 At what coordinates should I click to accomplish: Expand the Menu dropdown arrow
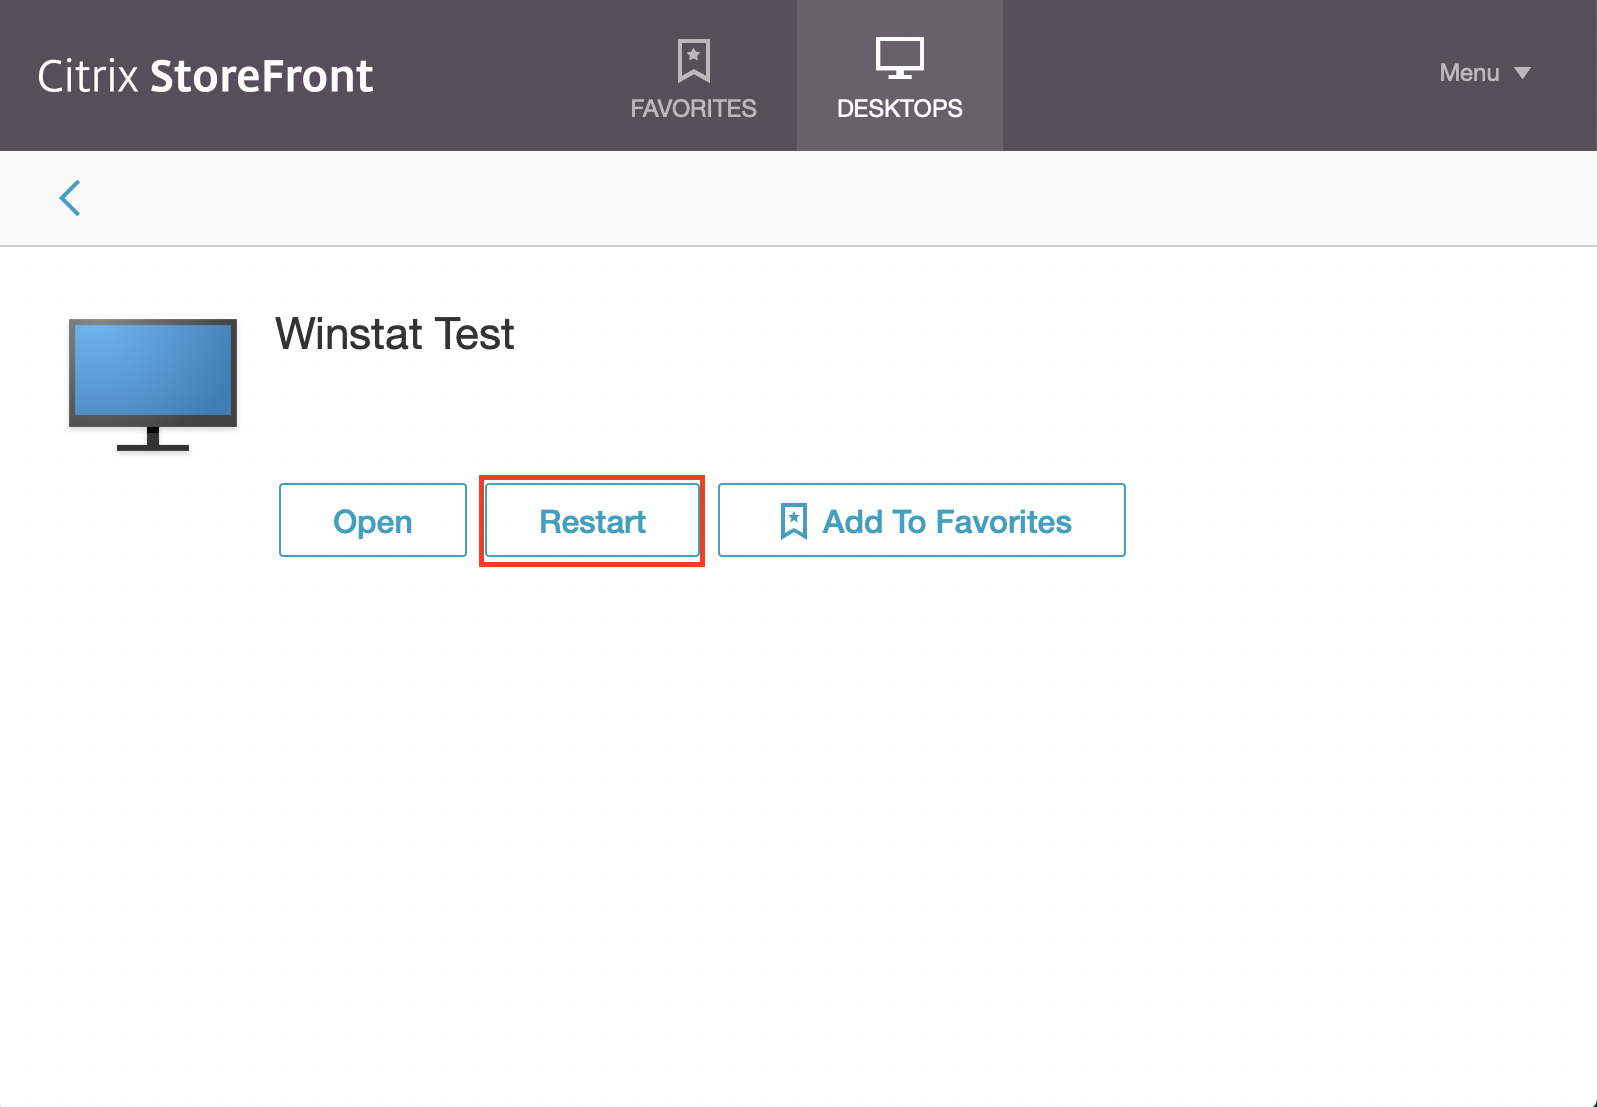1522,73
